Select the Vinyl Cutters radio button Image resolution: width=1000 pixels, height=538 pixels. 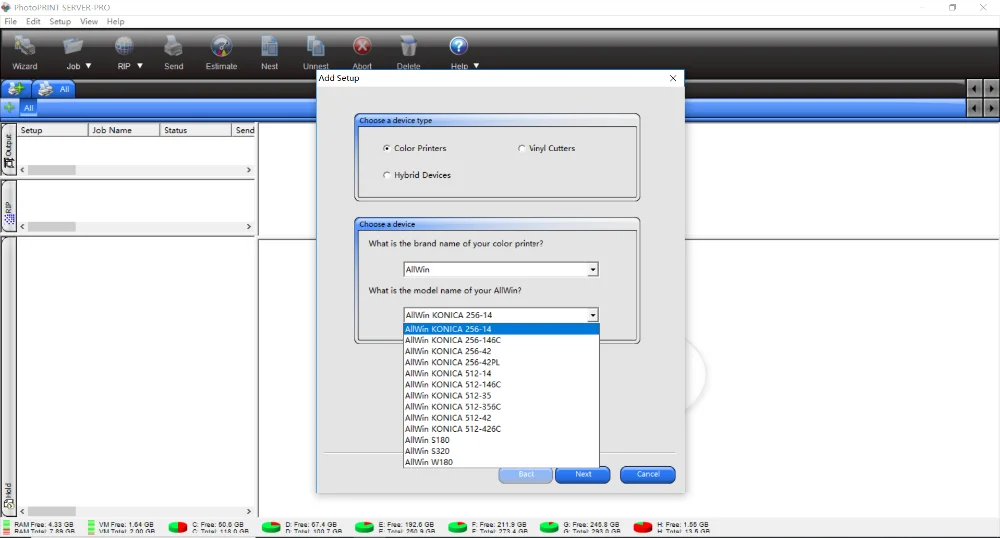point(521,148)
